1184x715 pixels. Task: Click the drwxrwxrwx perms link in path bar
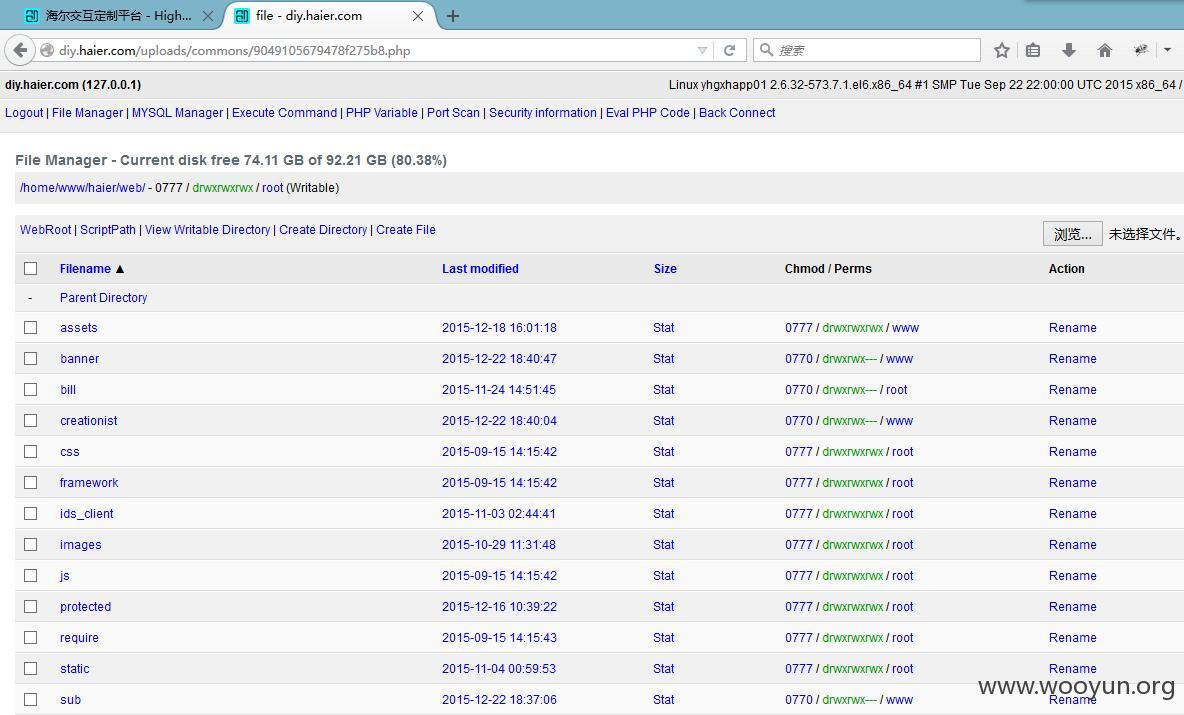223,187
